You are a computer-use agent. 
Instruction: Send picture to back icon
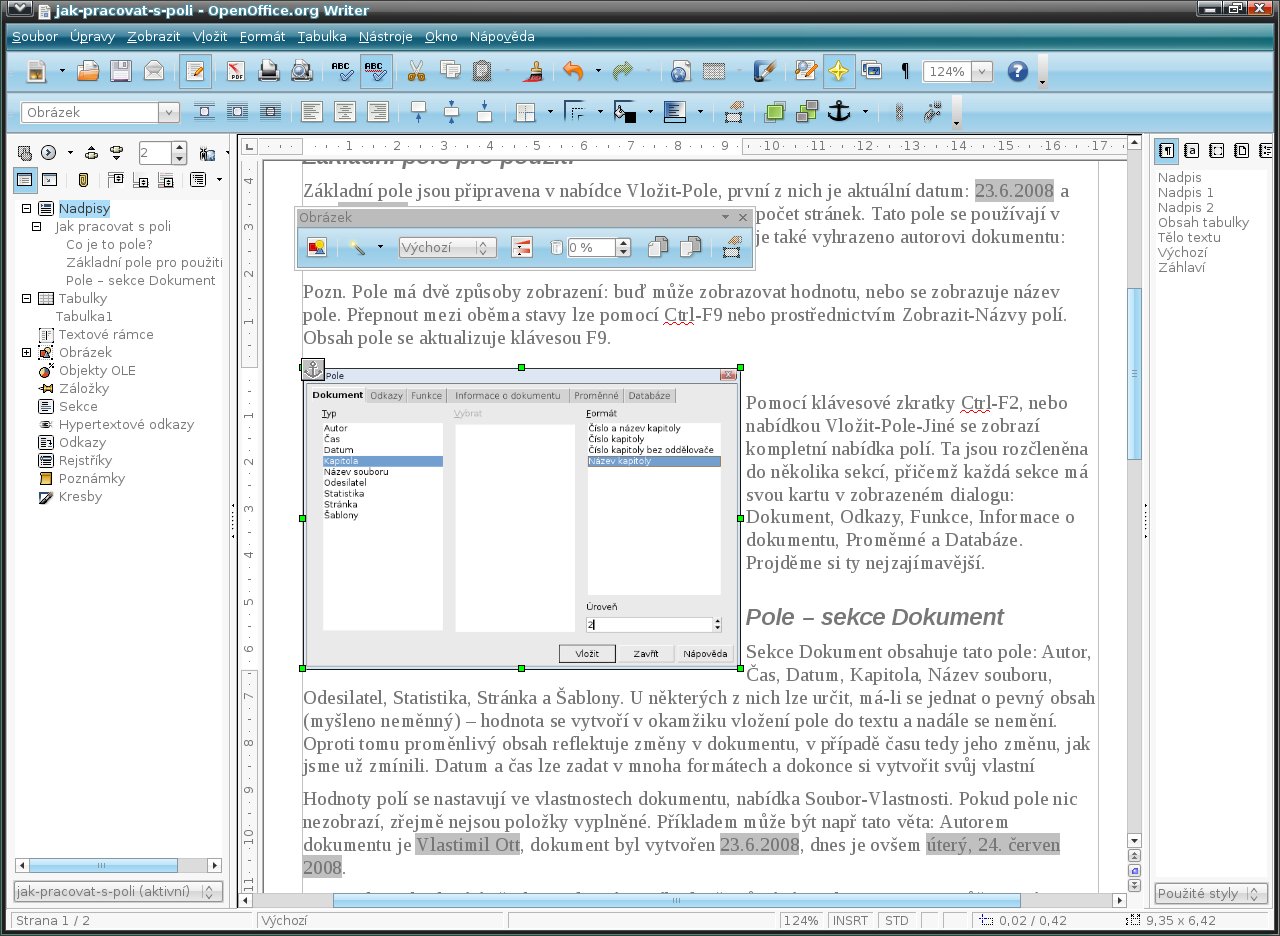coord(806,112)
